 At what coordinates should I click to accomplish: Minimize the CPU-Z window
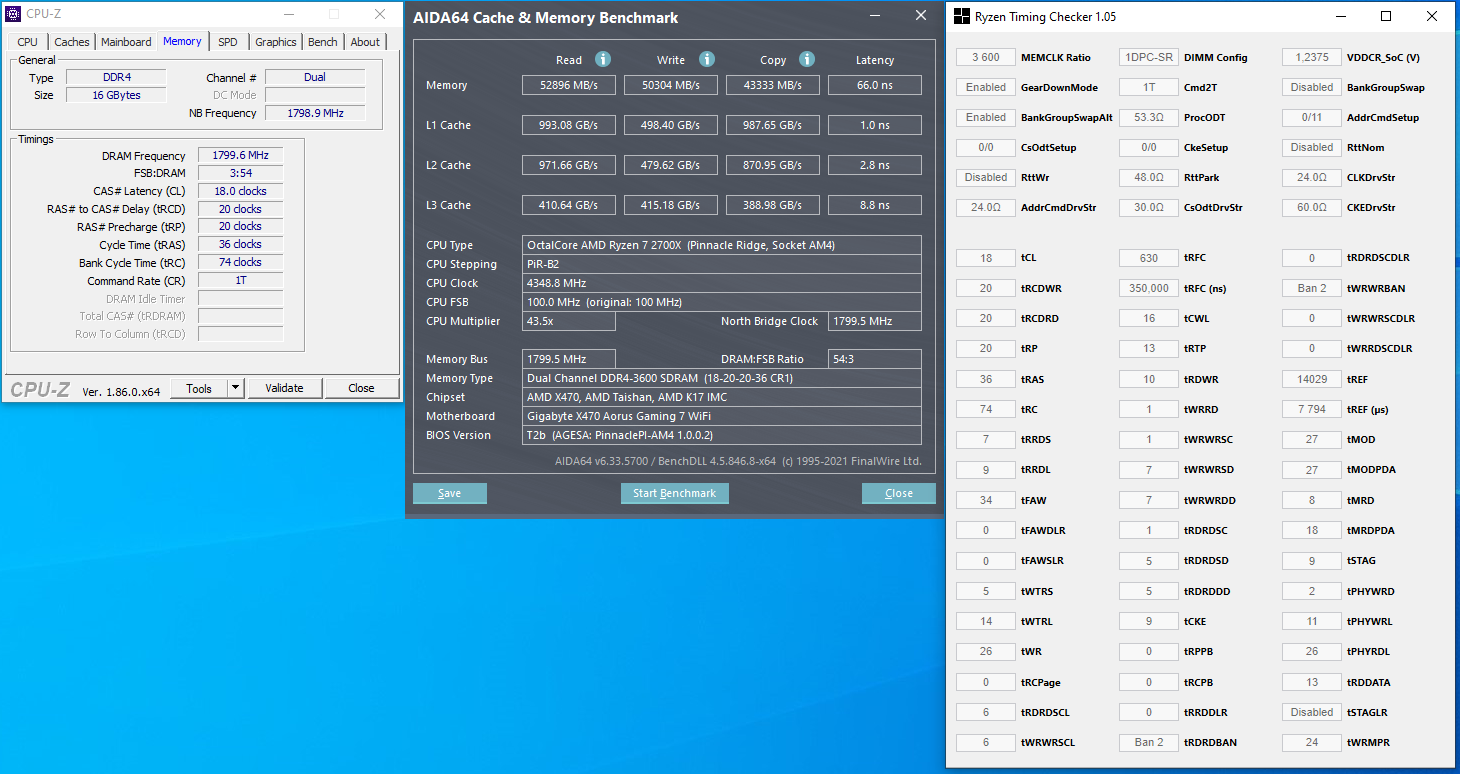289,14
